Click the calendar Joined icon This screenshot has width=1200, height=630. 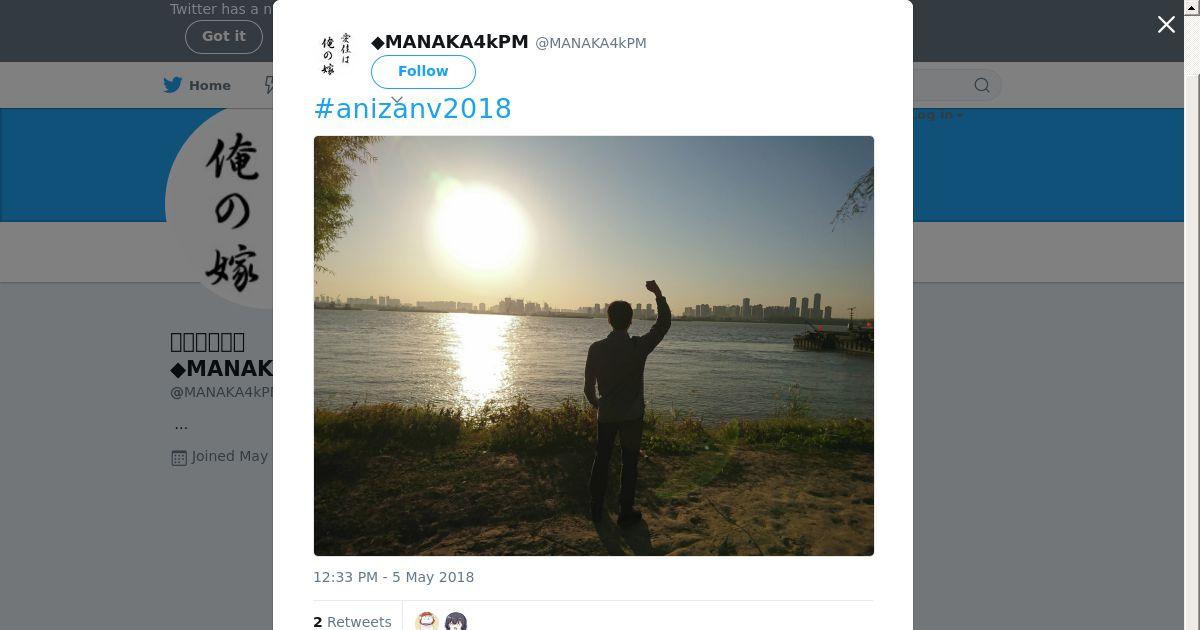179,457
